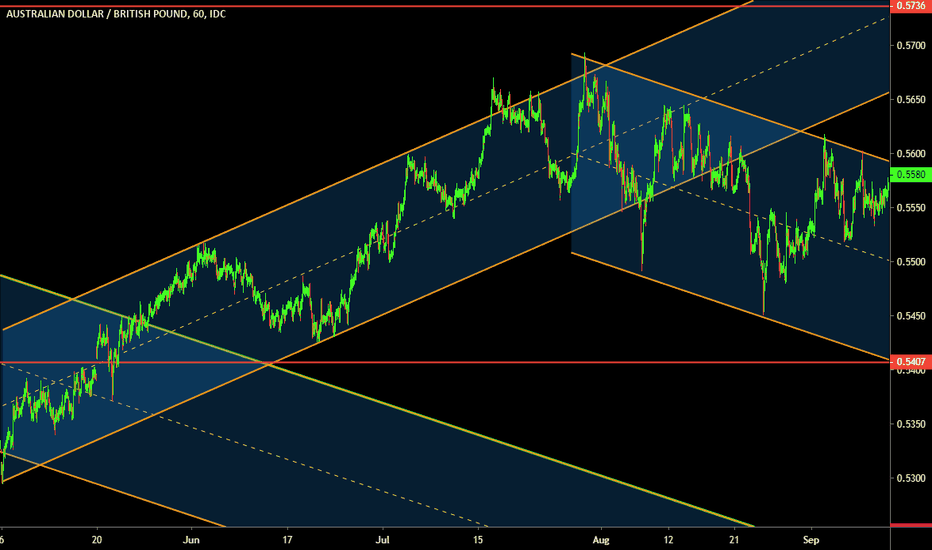Click the 0.5600 price axis value

coord(911,153)
